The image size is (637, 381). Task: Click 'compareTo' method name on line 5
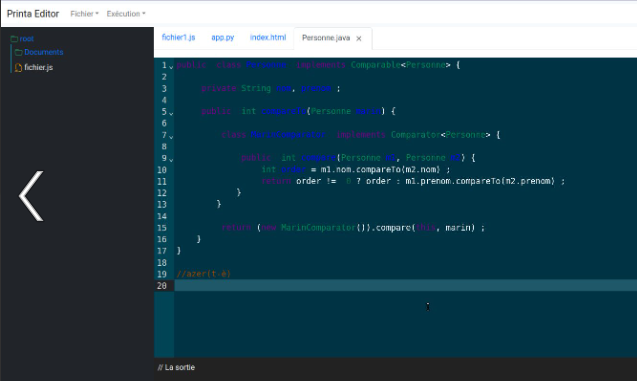(284, 111)
